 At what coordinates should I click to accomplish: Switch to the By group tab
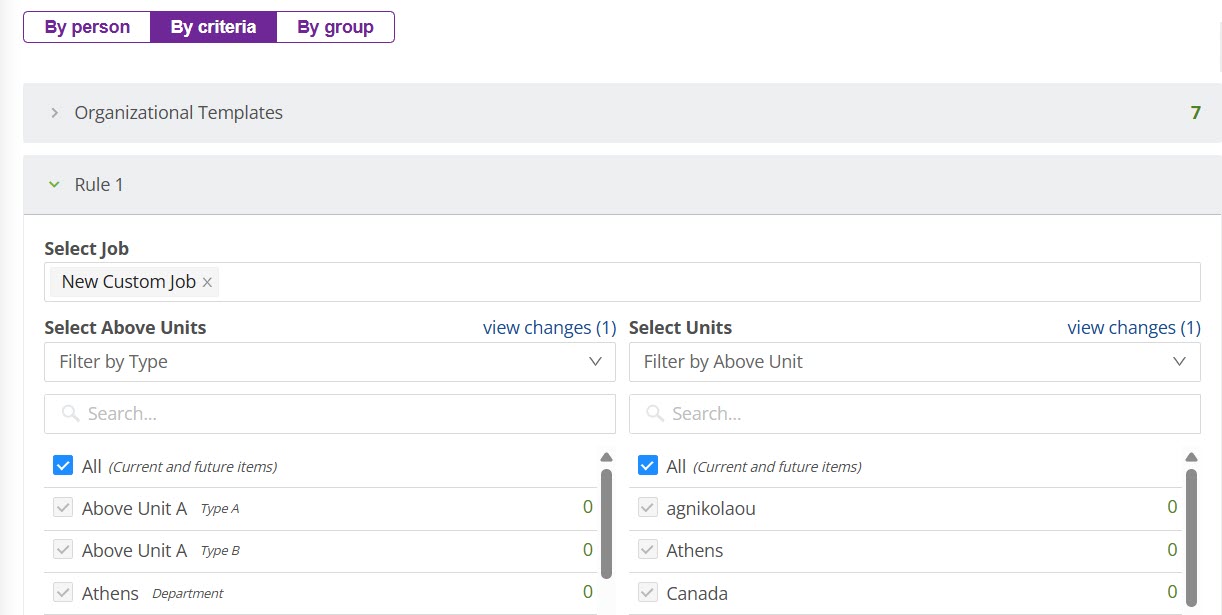pyautogui.click(x=335, y=27)
